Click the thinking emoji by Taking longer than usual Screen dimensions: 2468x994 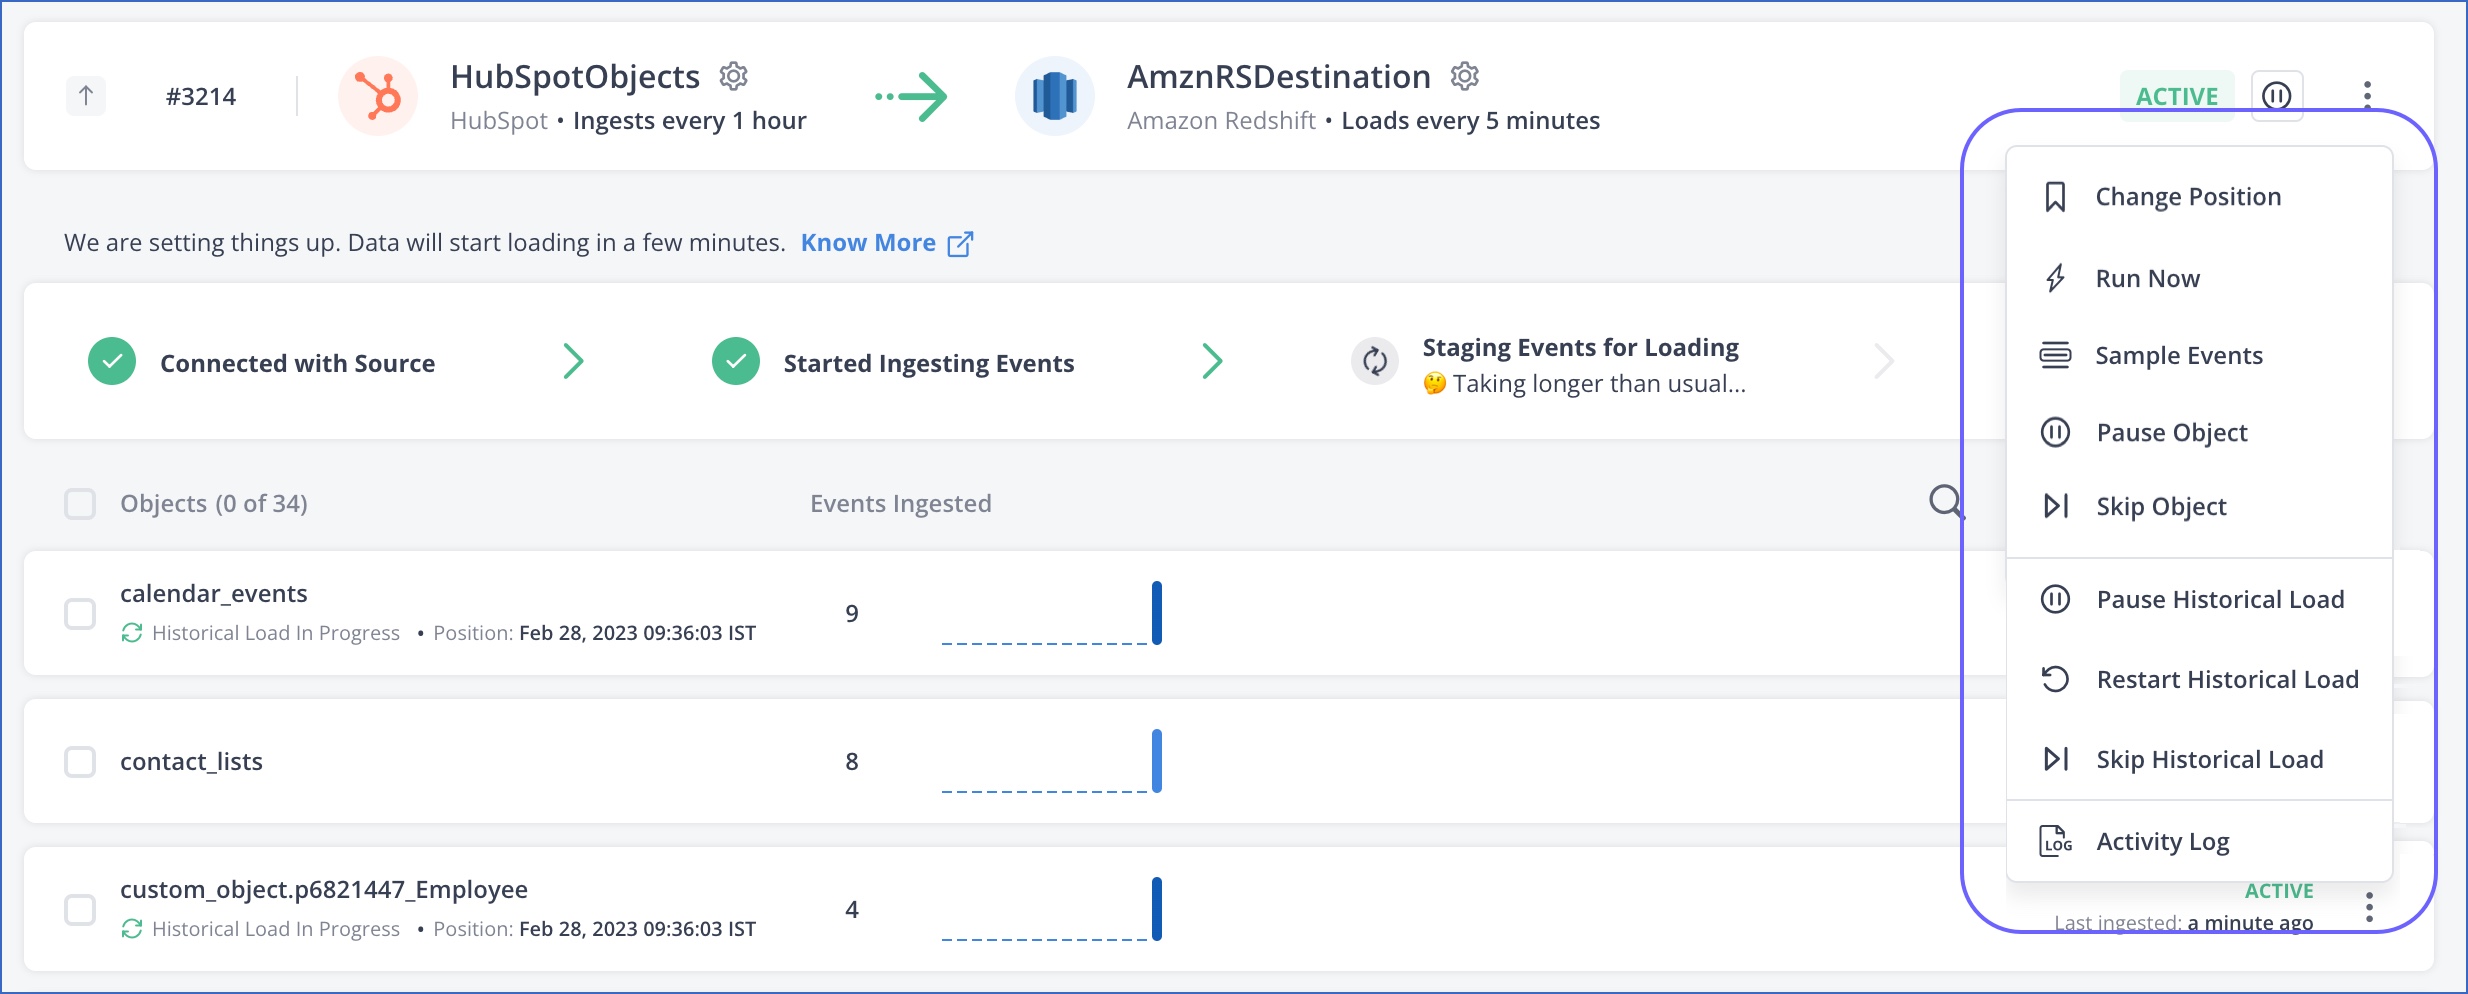click(x=1434, y=384)
